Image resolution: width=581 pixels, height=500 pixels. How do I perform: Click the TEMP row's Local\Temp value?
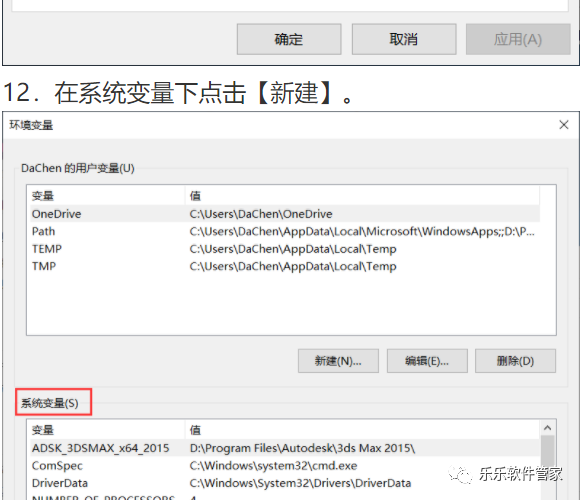click(293, 249)
